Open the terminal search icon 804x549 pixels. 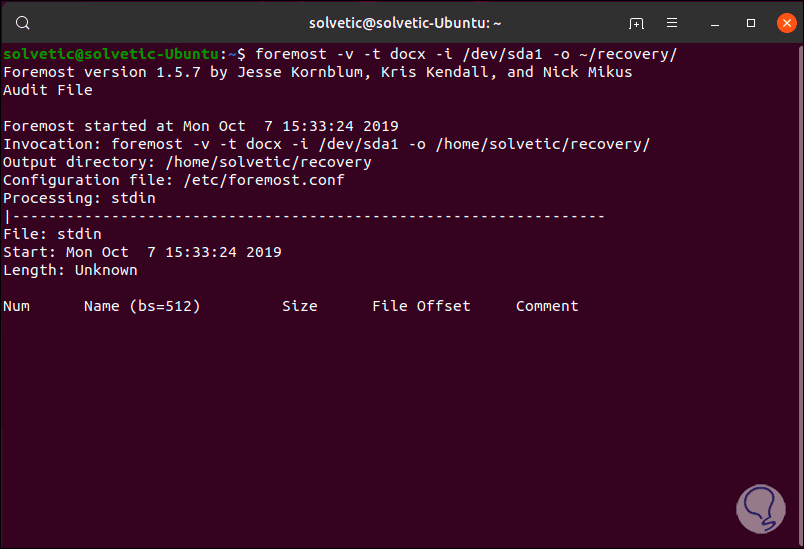pos(24,22)
